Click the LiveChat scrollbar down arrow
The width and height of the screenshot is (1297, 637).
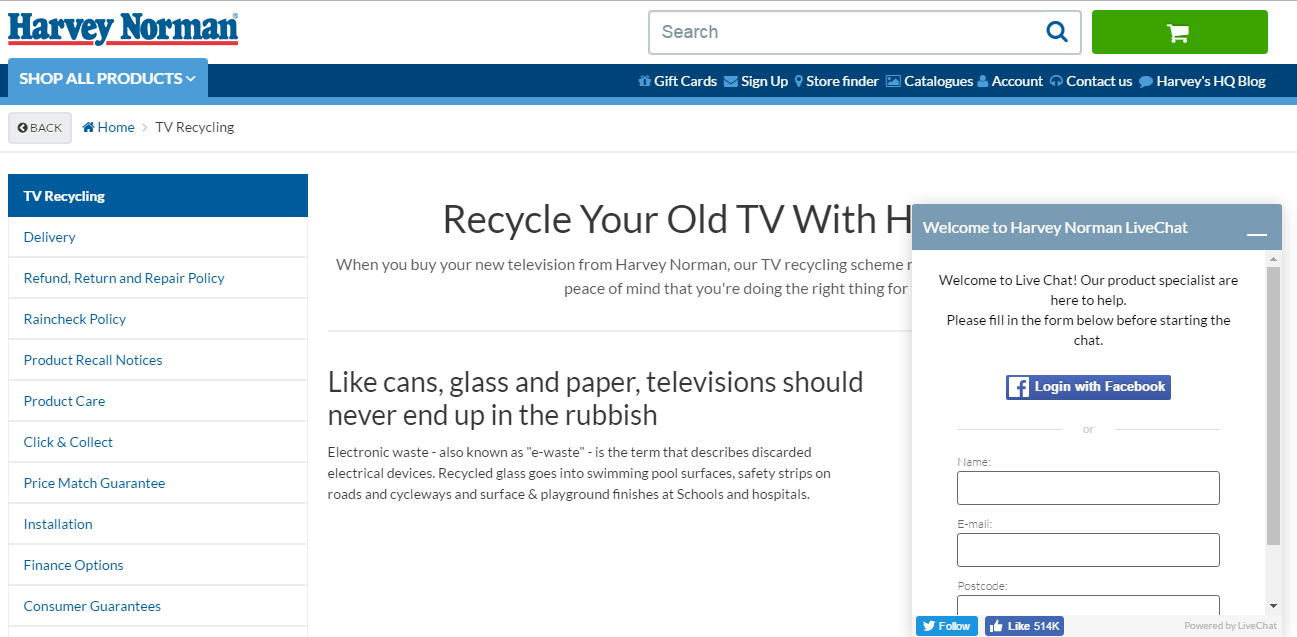click(x=1273, y=606)
